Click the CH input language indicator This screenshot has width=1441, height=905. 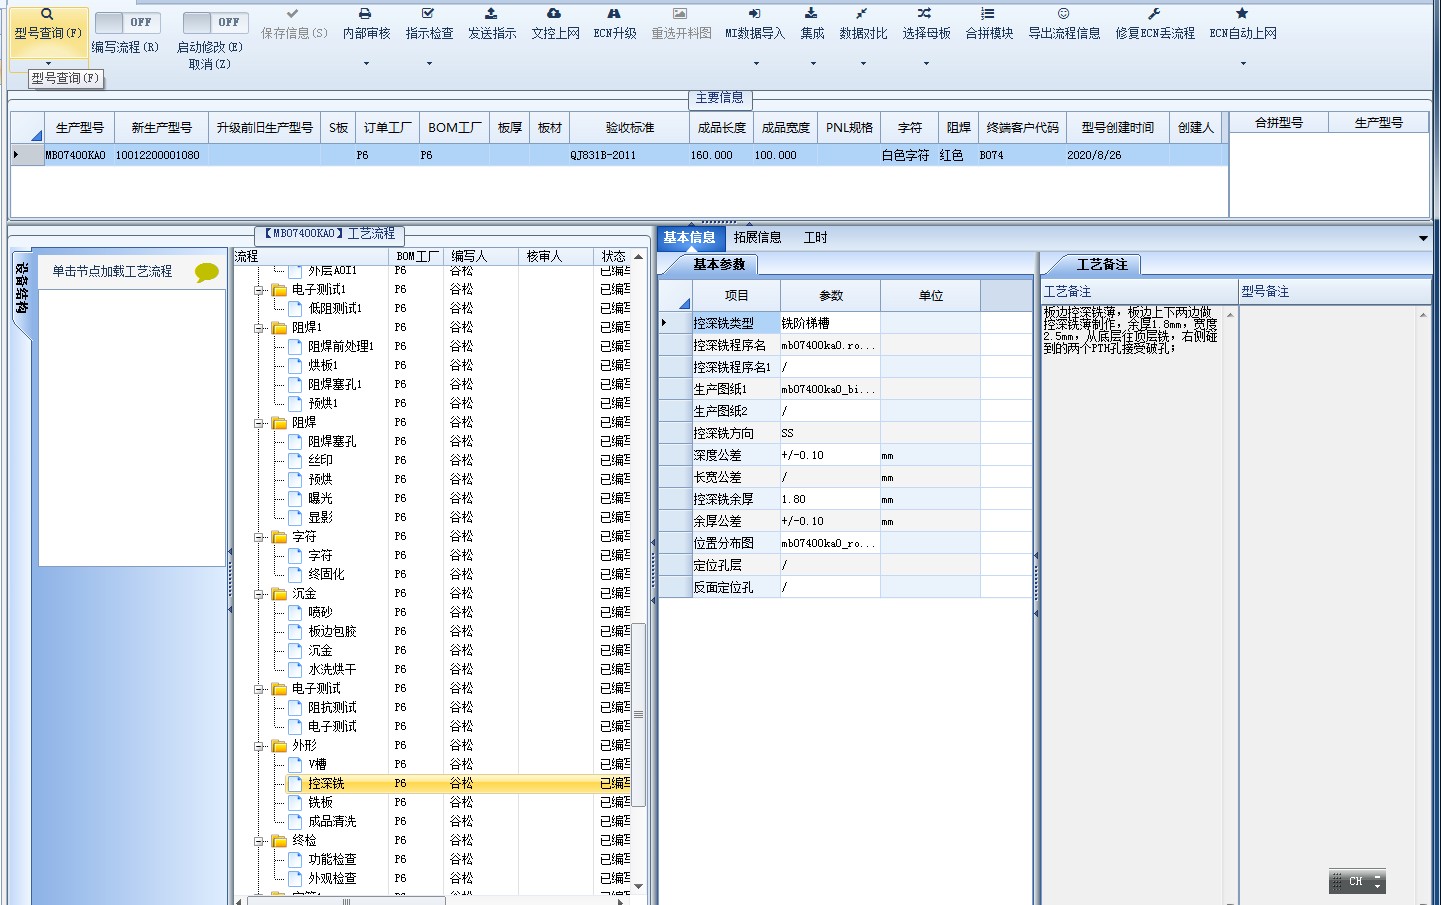pyautogui.click(x=1356, y=881)
